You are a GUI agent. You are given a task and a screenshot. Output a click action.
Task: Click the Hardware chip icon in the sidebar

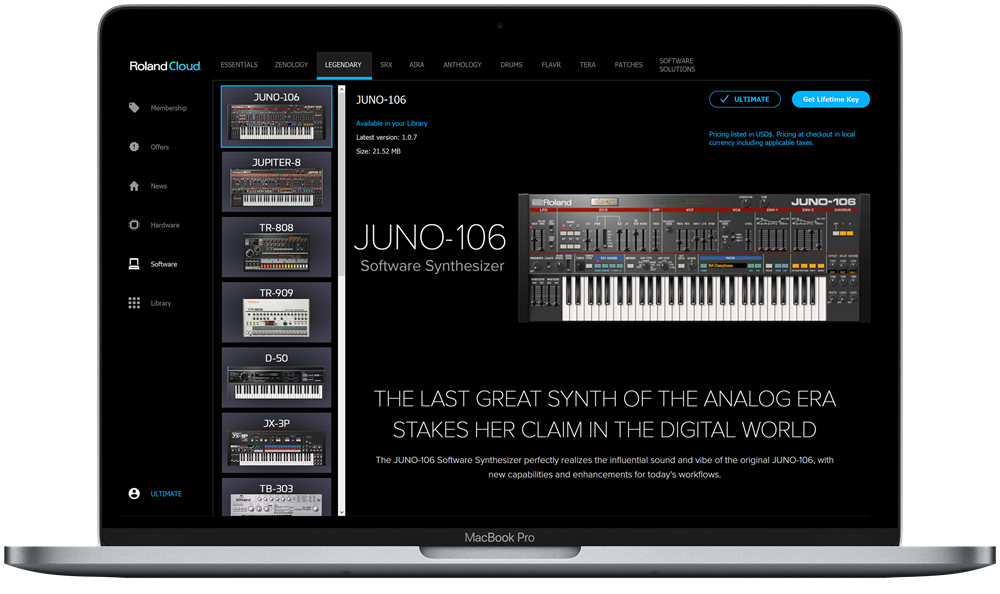point(134,225)
